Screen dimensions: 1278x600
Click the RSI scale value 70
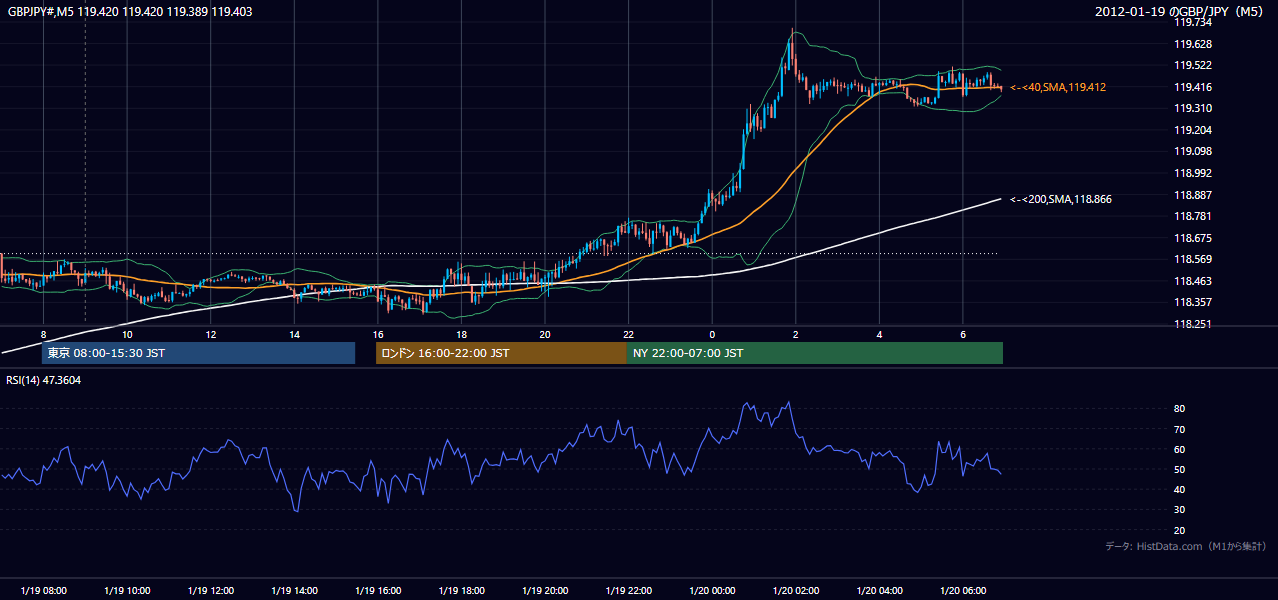tap(1179, 429)
